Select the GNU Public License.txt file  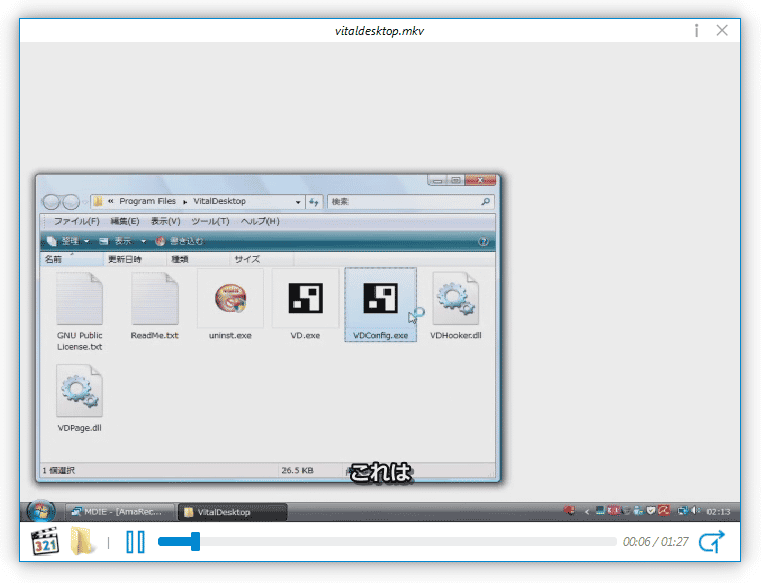pos(80,311)
